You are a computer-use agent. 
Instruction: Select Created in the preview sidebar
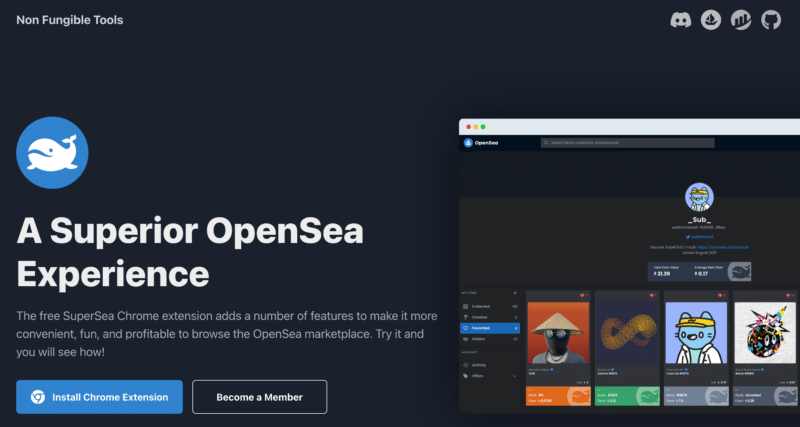pos(490,317)
